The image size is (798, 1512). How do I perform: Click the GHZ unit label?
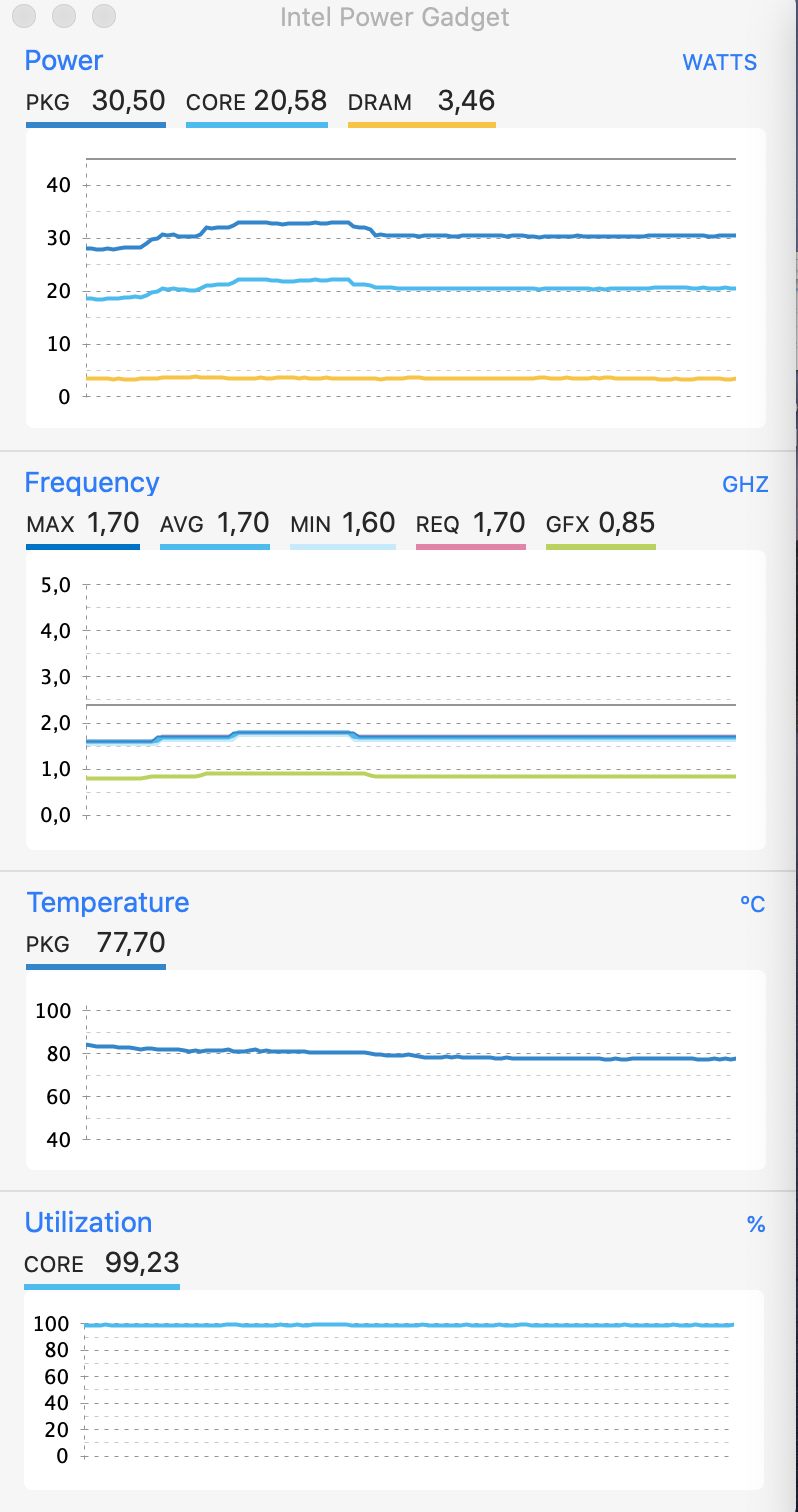tap(745, 485)
